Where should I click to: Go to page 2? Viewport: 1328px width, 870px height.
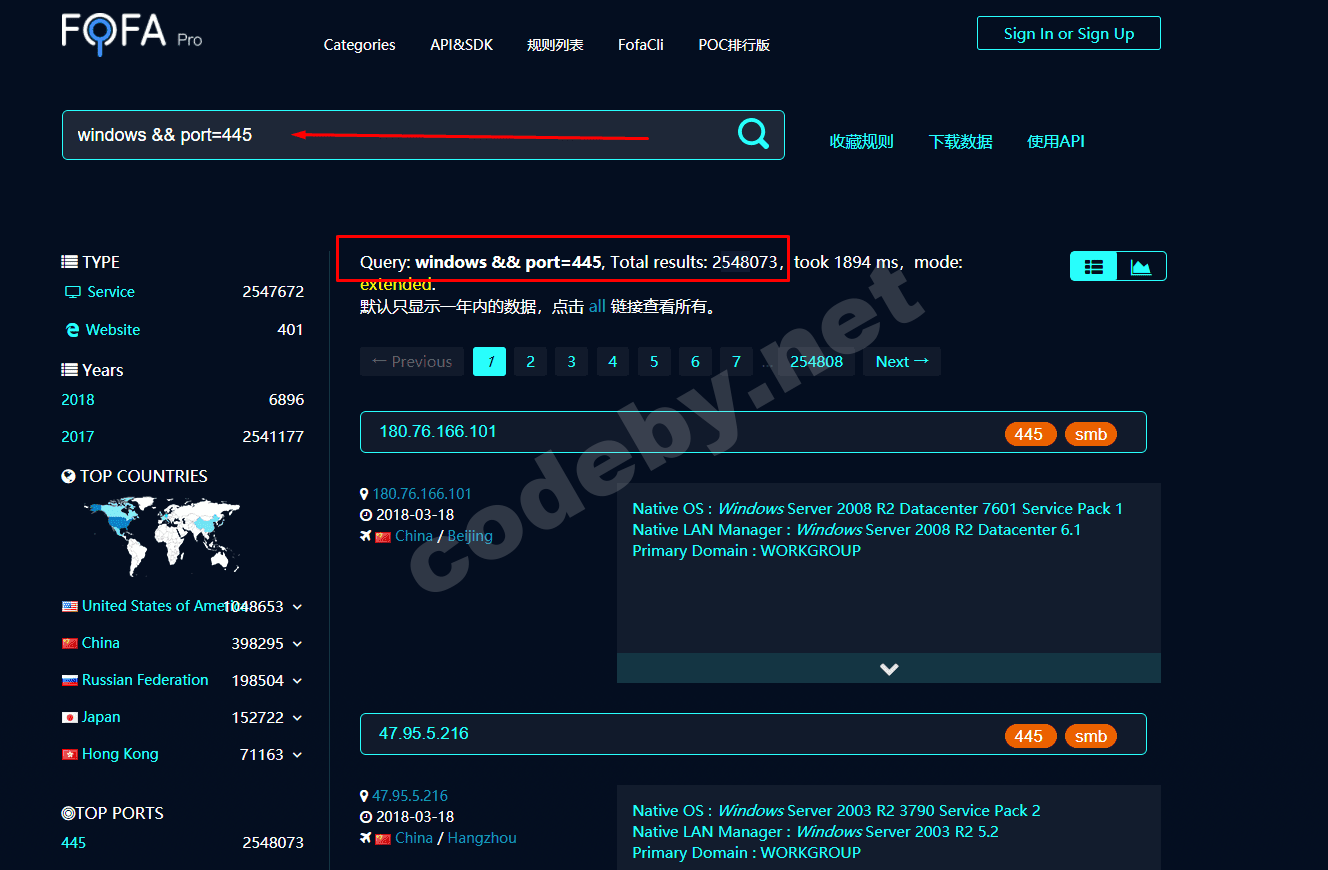point(531,362)
